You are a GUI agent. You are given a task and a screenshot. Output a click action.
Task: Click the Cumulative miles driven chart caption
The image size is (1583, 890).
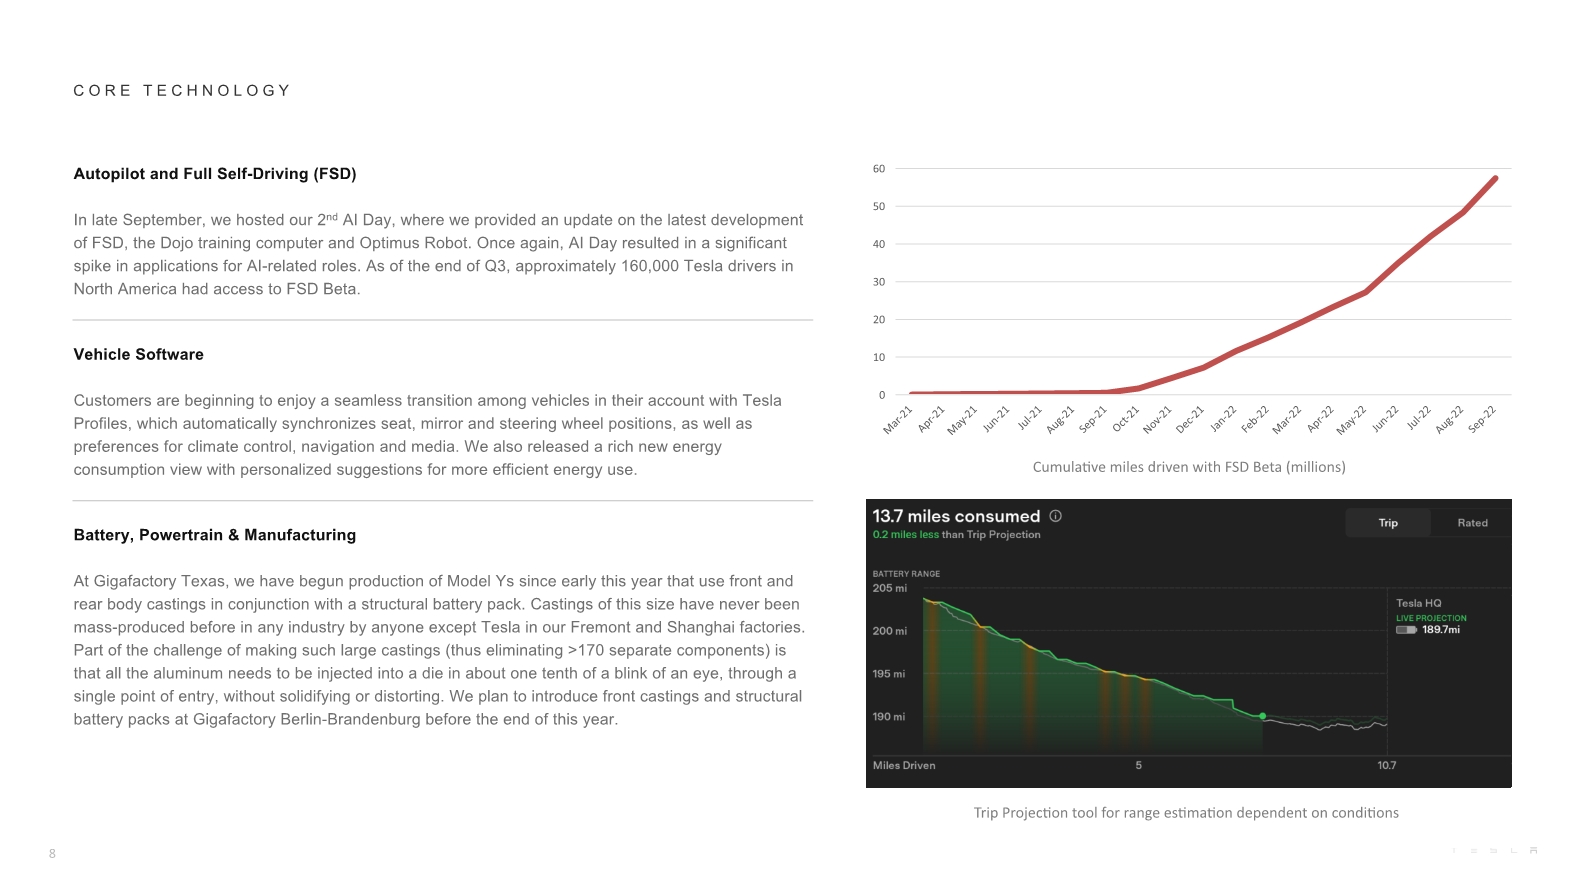coord(1189,467)
